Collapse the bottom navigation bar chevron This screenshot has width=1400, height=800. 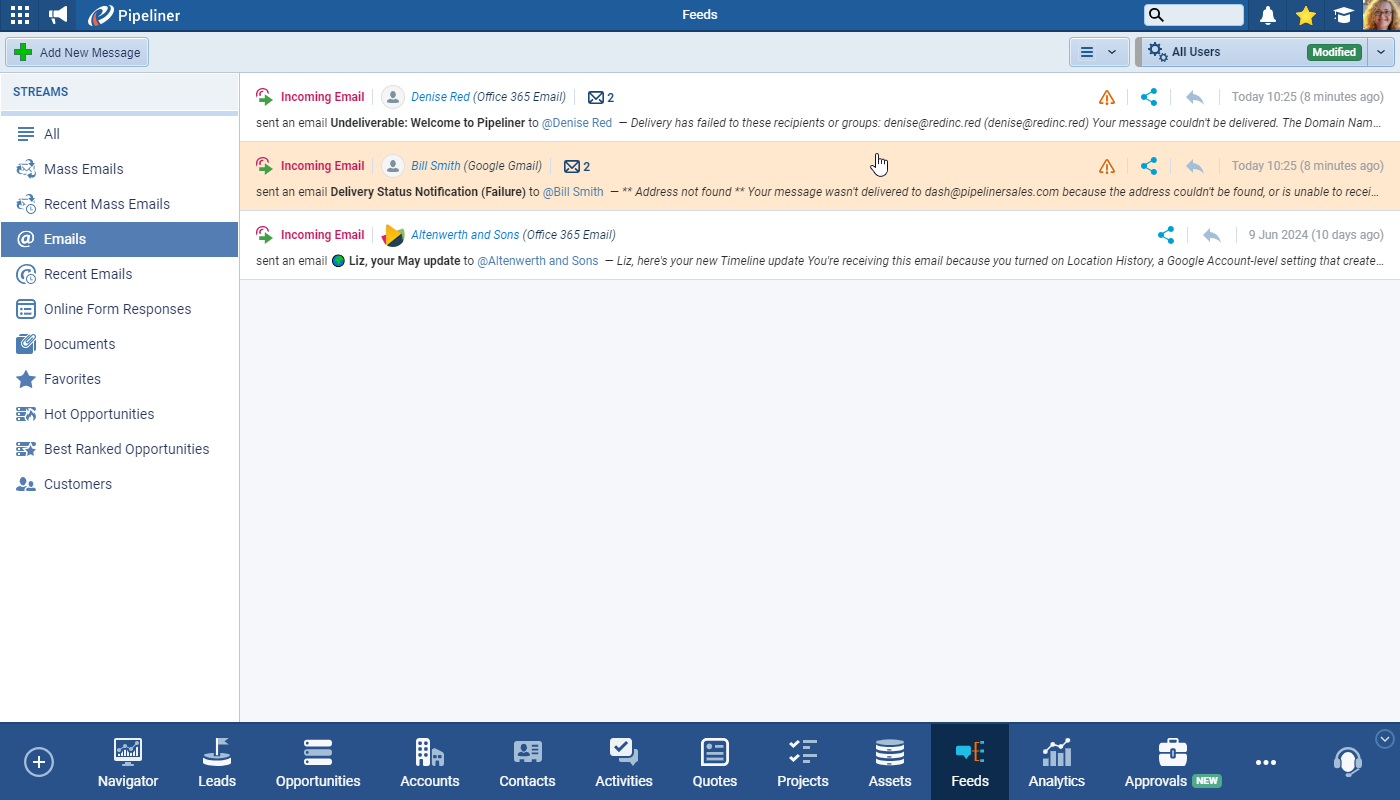point(1384,739)
